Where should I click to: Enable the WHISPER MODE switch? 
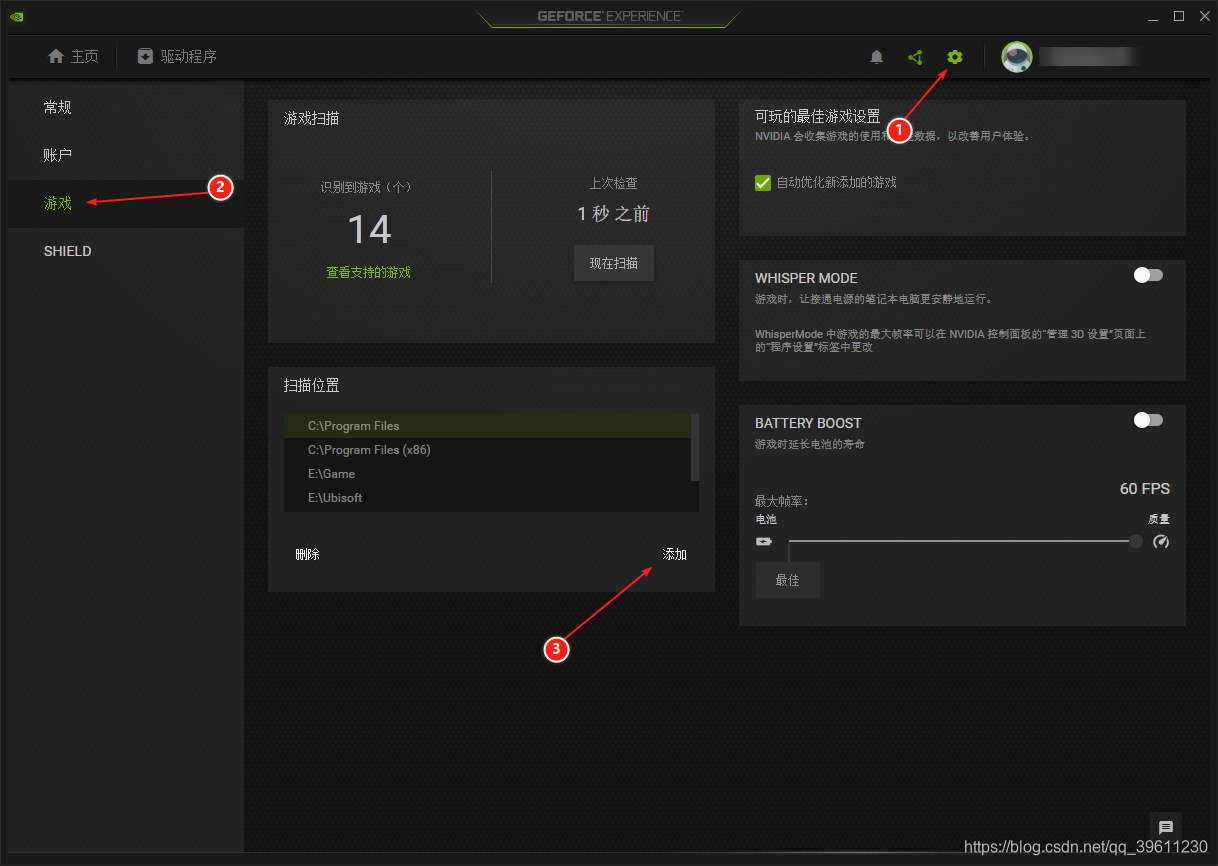(x=1148, y=275)
